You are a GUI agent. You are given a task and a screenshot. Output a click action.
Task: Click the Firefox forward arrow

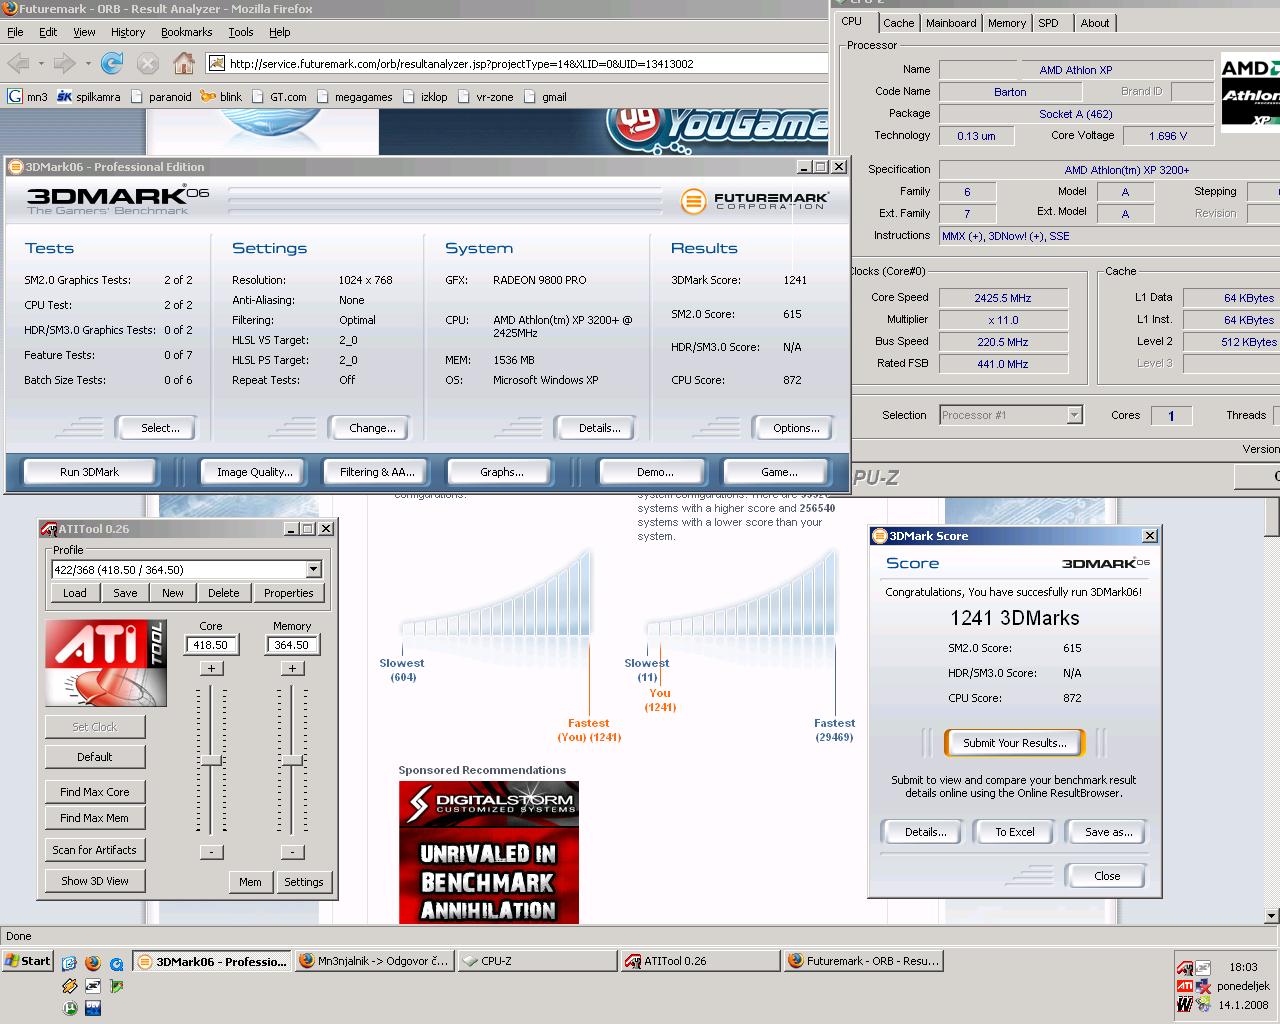pyautogui.click(x=65, y=64)
